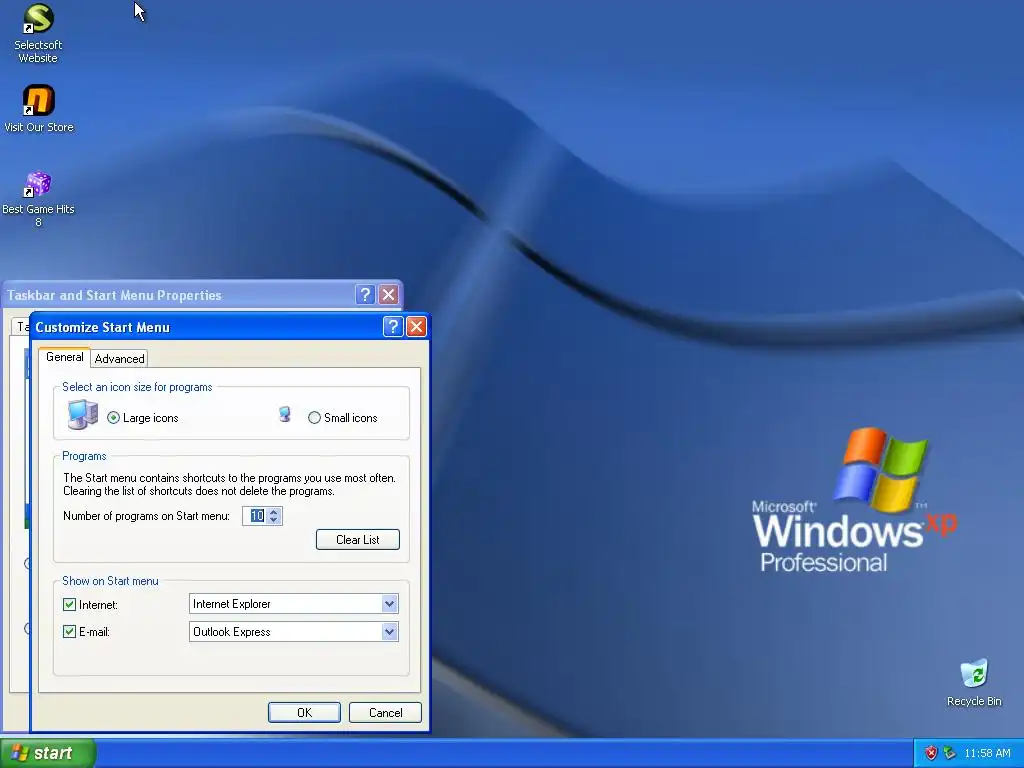Click the red security shield tray icon

[x=931, y=753]
